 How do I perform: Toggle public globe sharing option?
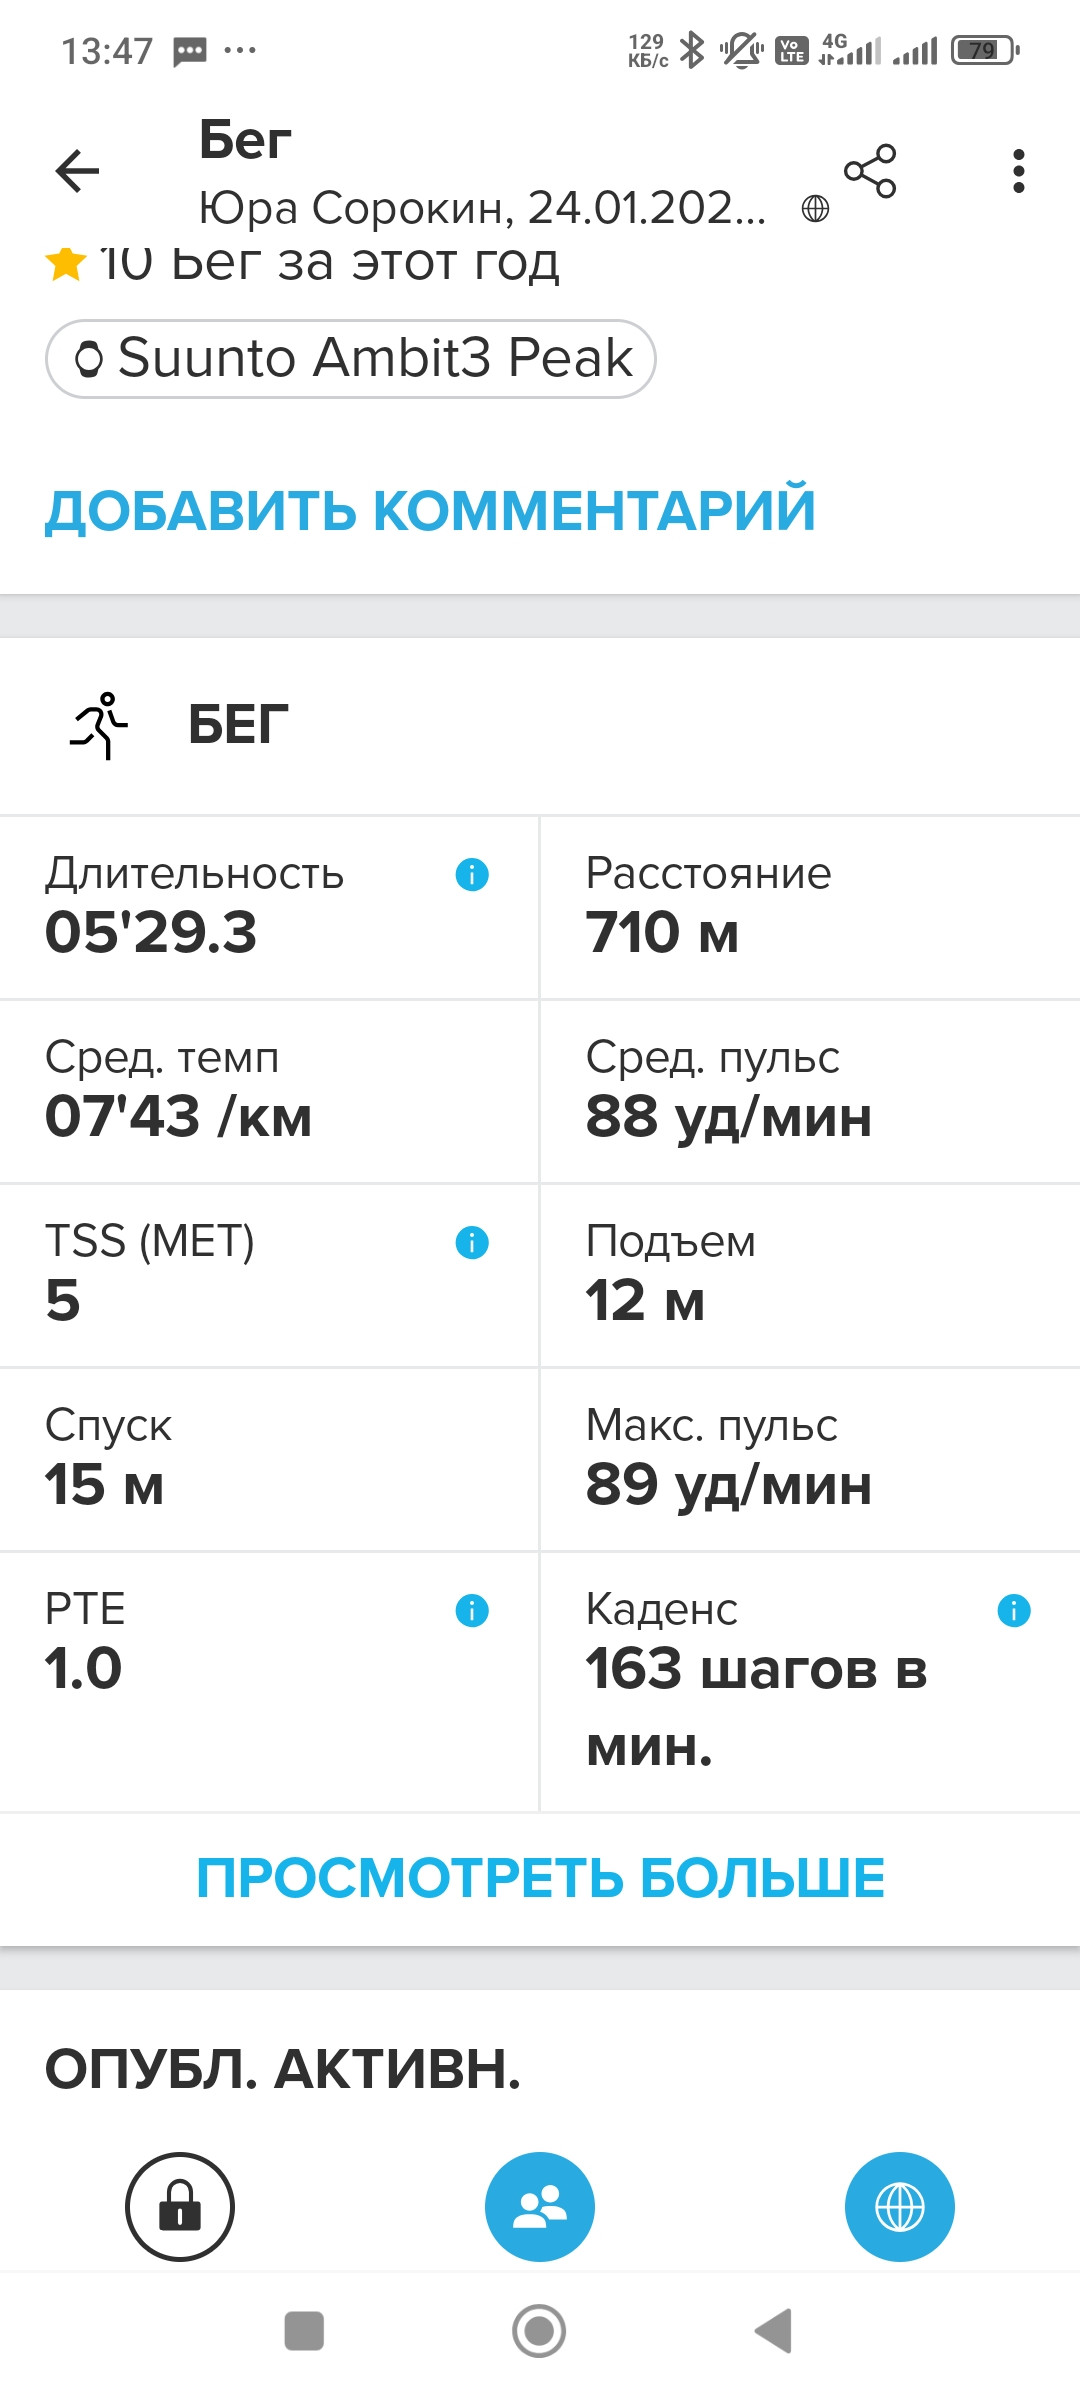900,2206
